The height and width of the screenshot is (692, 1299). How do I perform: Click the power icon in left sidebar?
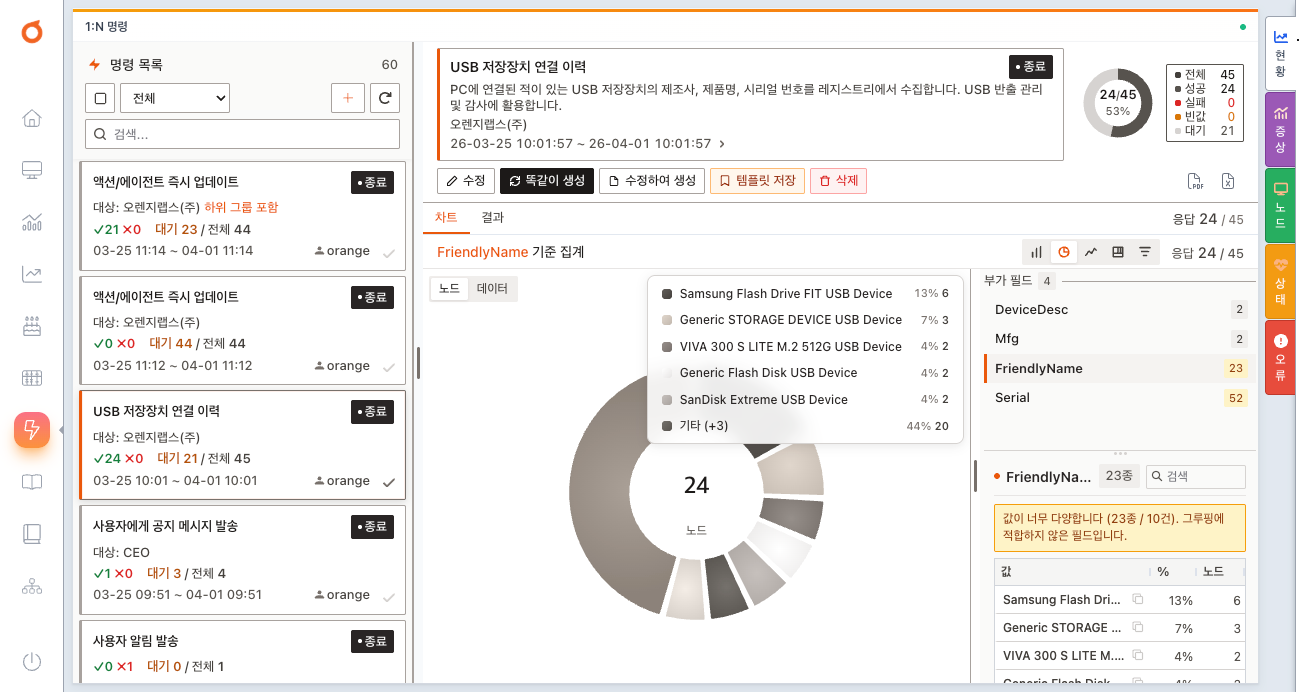[32, 661]
